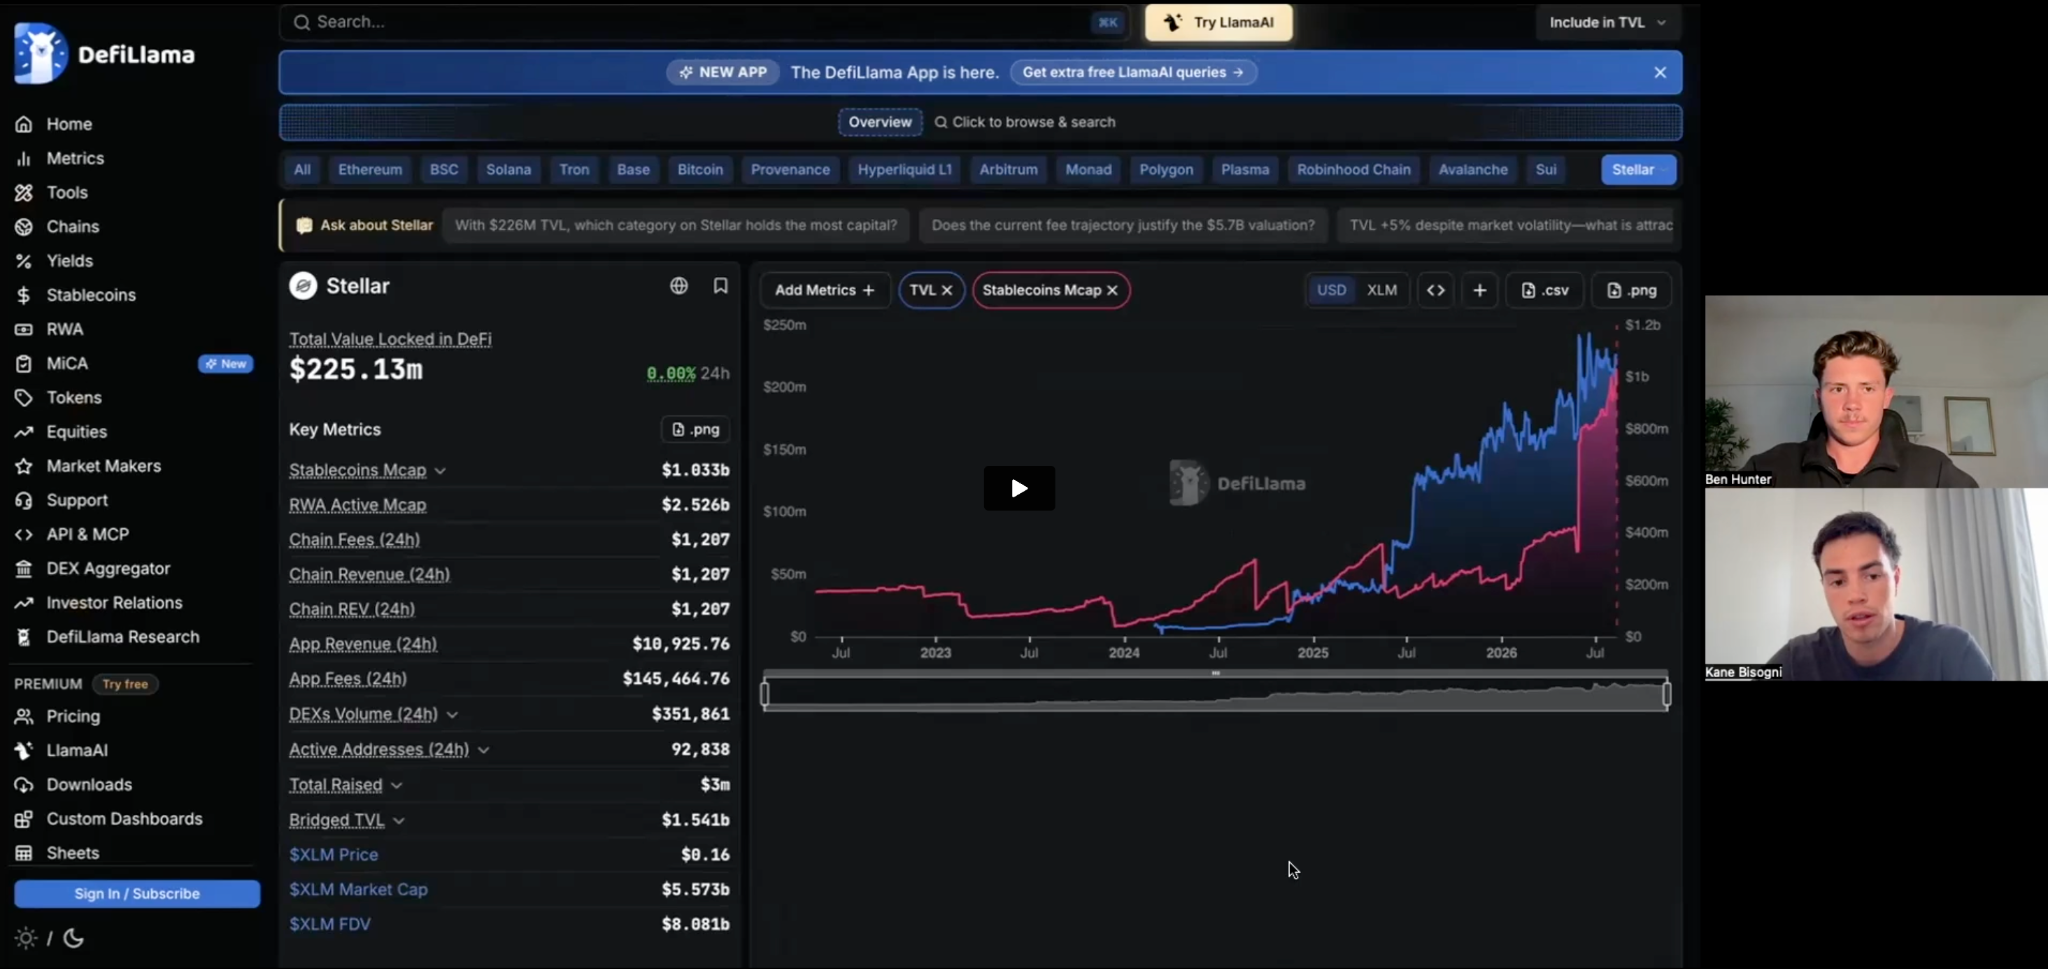
Task: Open the Market Makers star icon
Action: (24, 466)
